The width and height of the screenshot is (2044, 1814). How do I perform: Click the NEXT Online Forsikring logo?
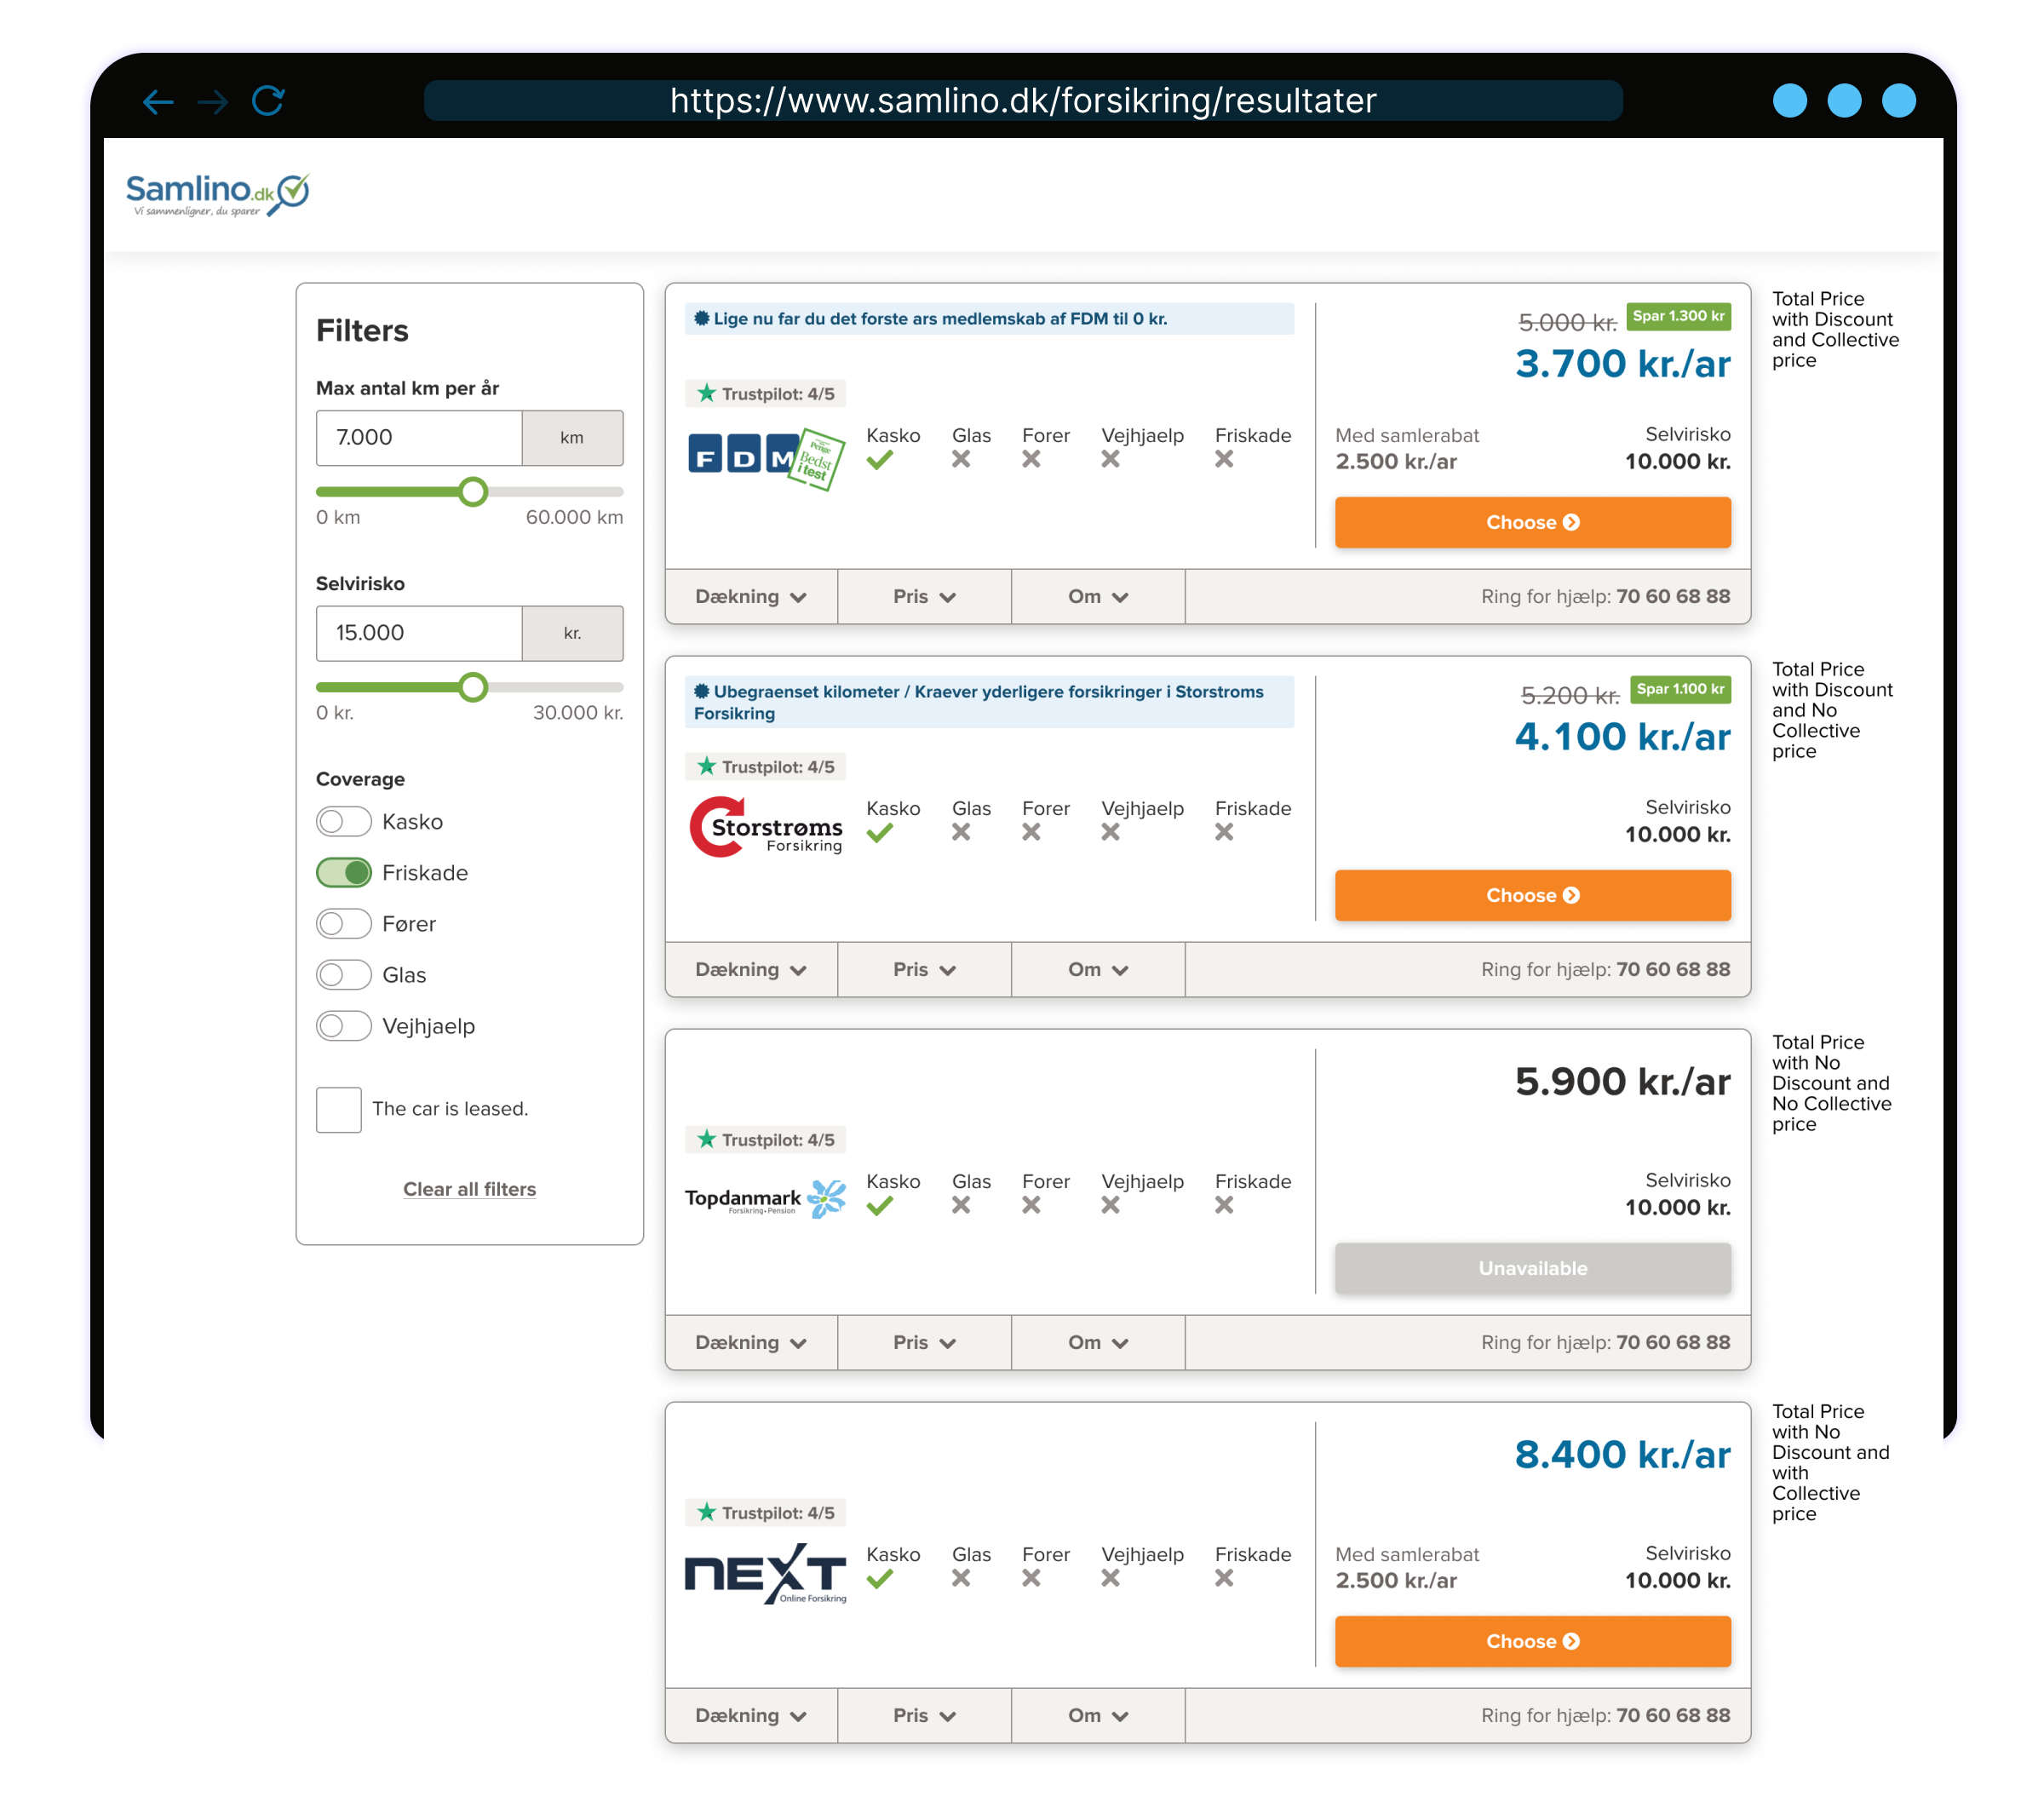pyautogui.click(x=764, y=1572)
